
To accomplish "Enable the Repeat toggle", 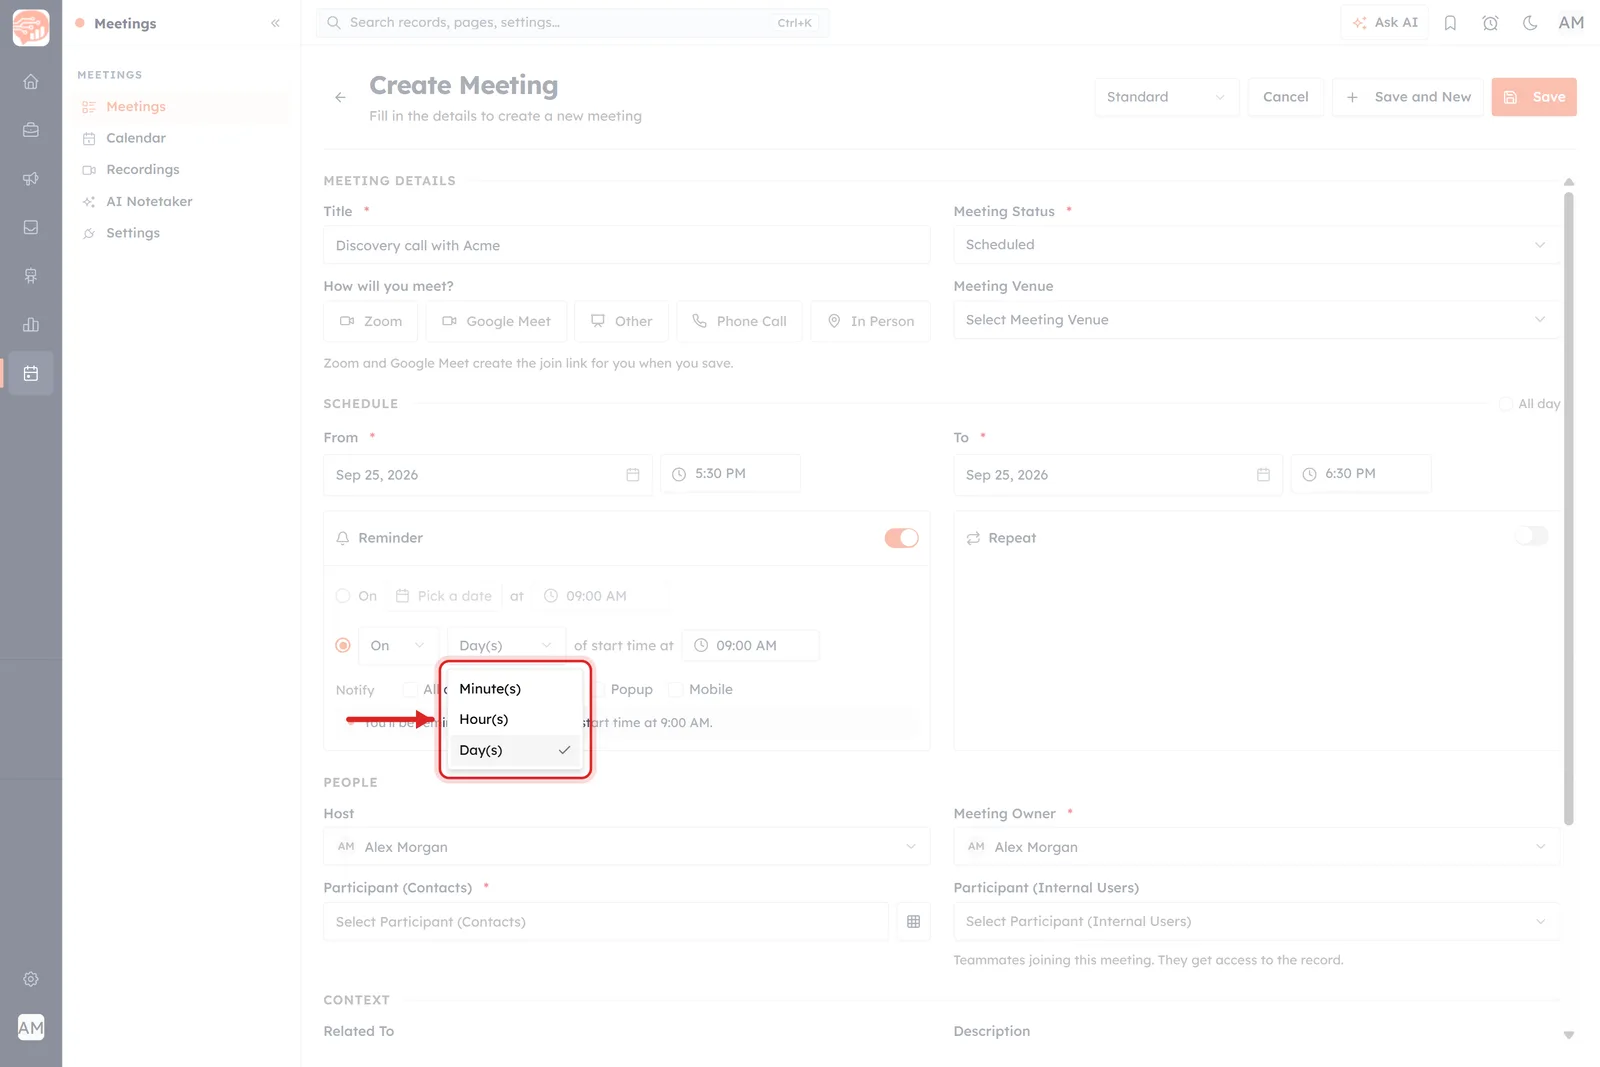I will point(1531,536).
